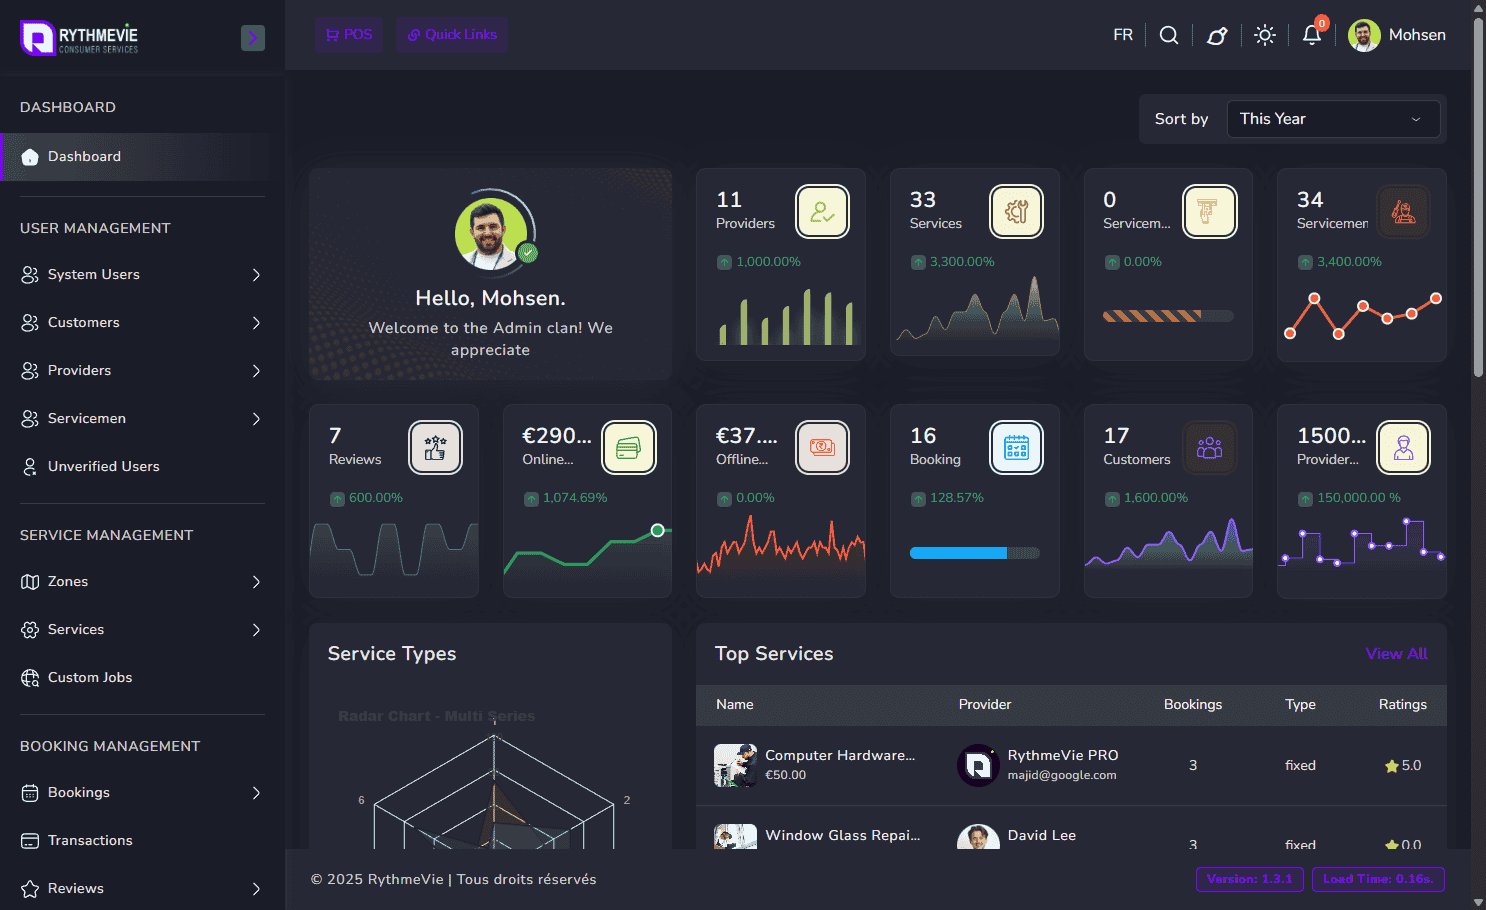The image size is (1486, 910).
Task: Click the icon on the 34 Servicemen card
Action: point(1403,211)
